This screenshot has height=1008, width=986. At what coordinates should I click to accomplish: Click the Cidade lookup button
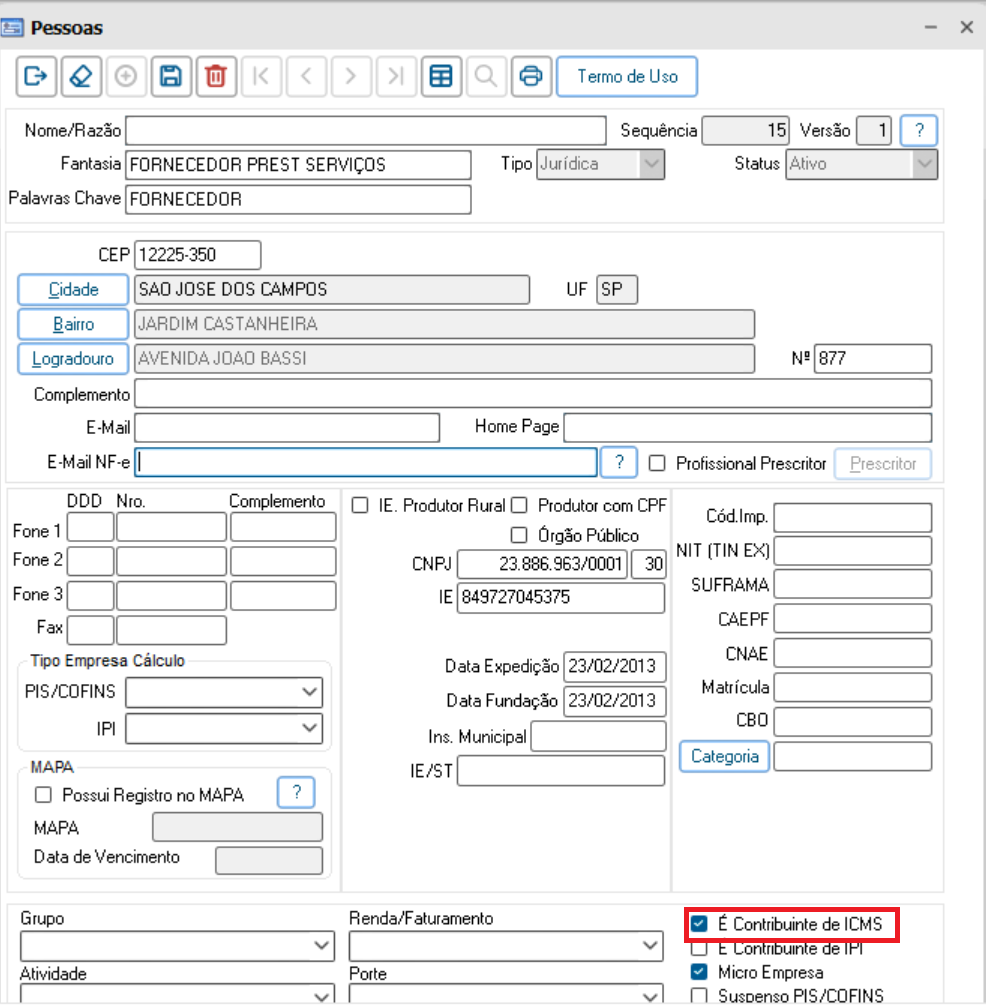(73, 290)
